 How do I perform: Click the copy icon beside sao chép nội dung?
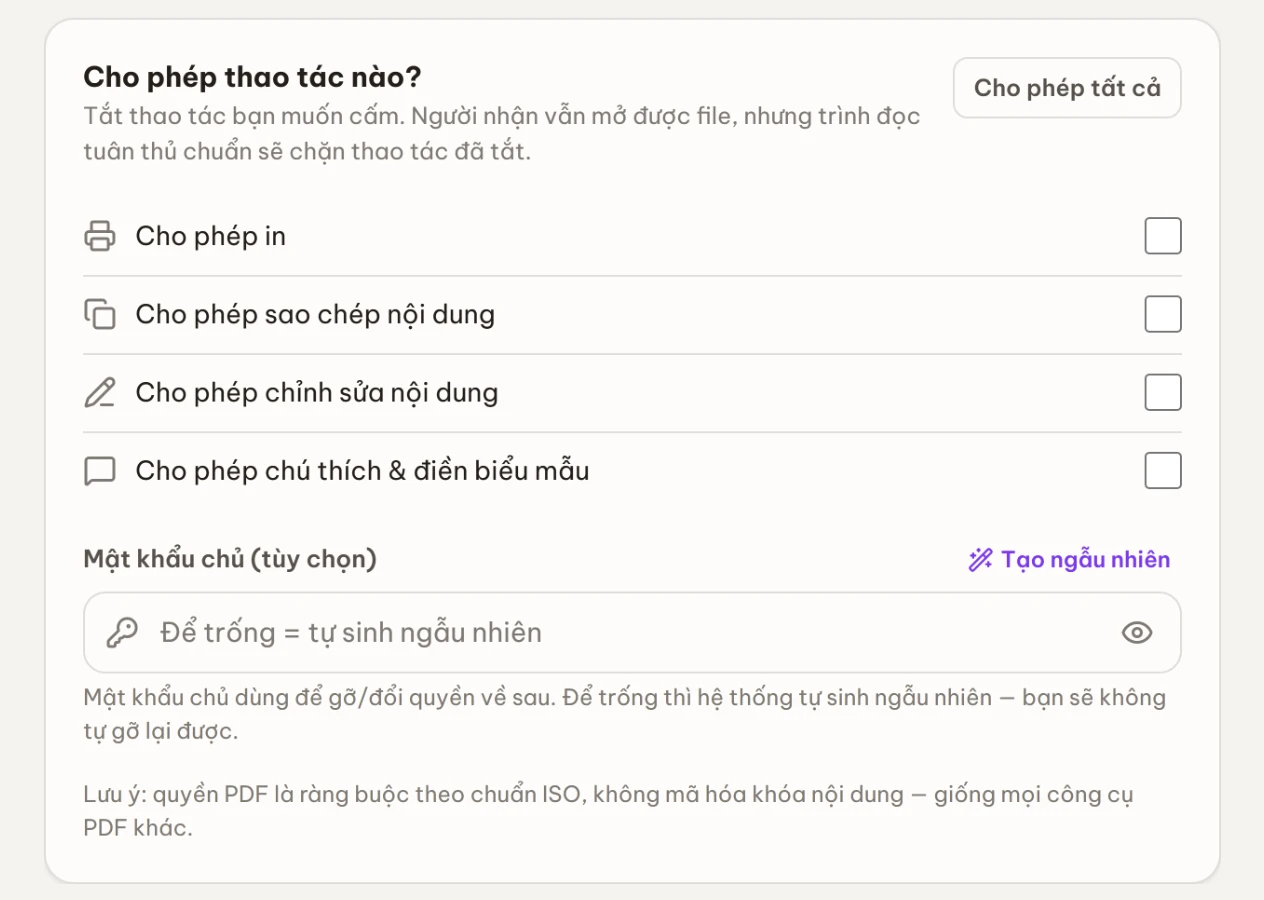tap(99, 315)
